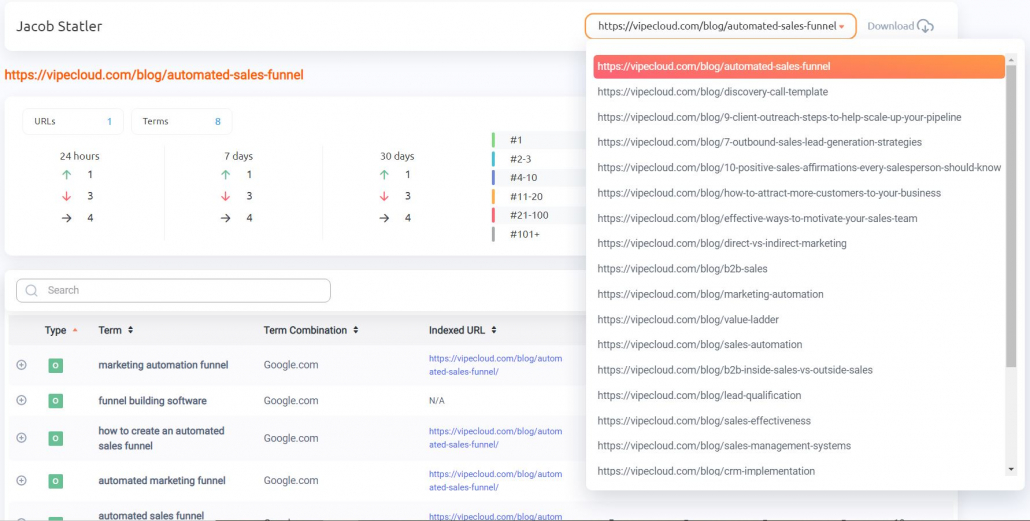Select the 10-positive-sales-affirmations URL option
Screen dimensions: 1030x521
799,168
